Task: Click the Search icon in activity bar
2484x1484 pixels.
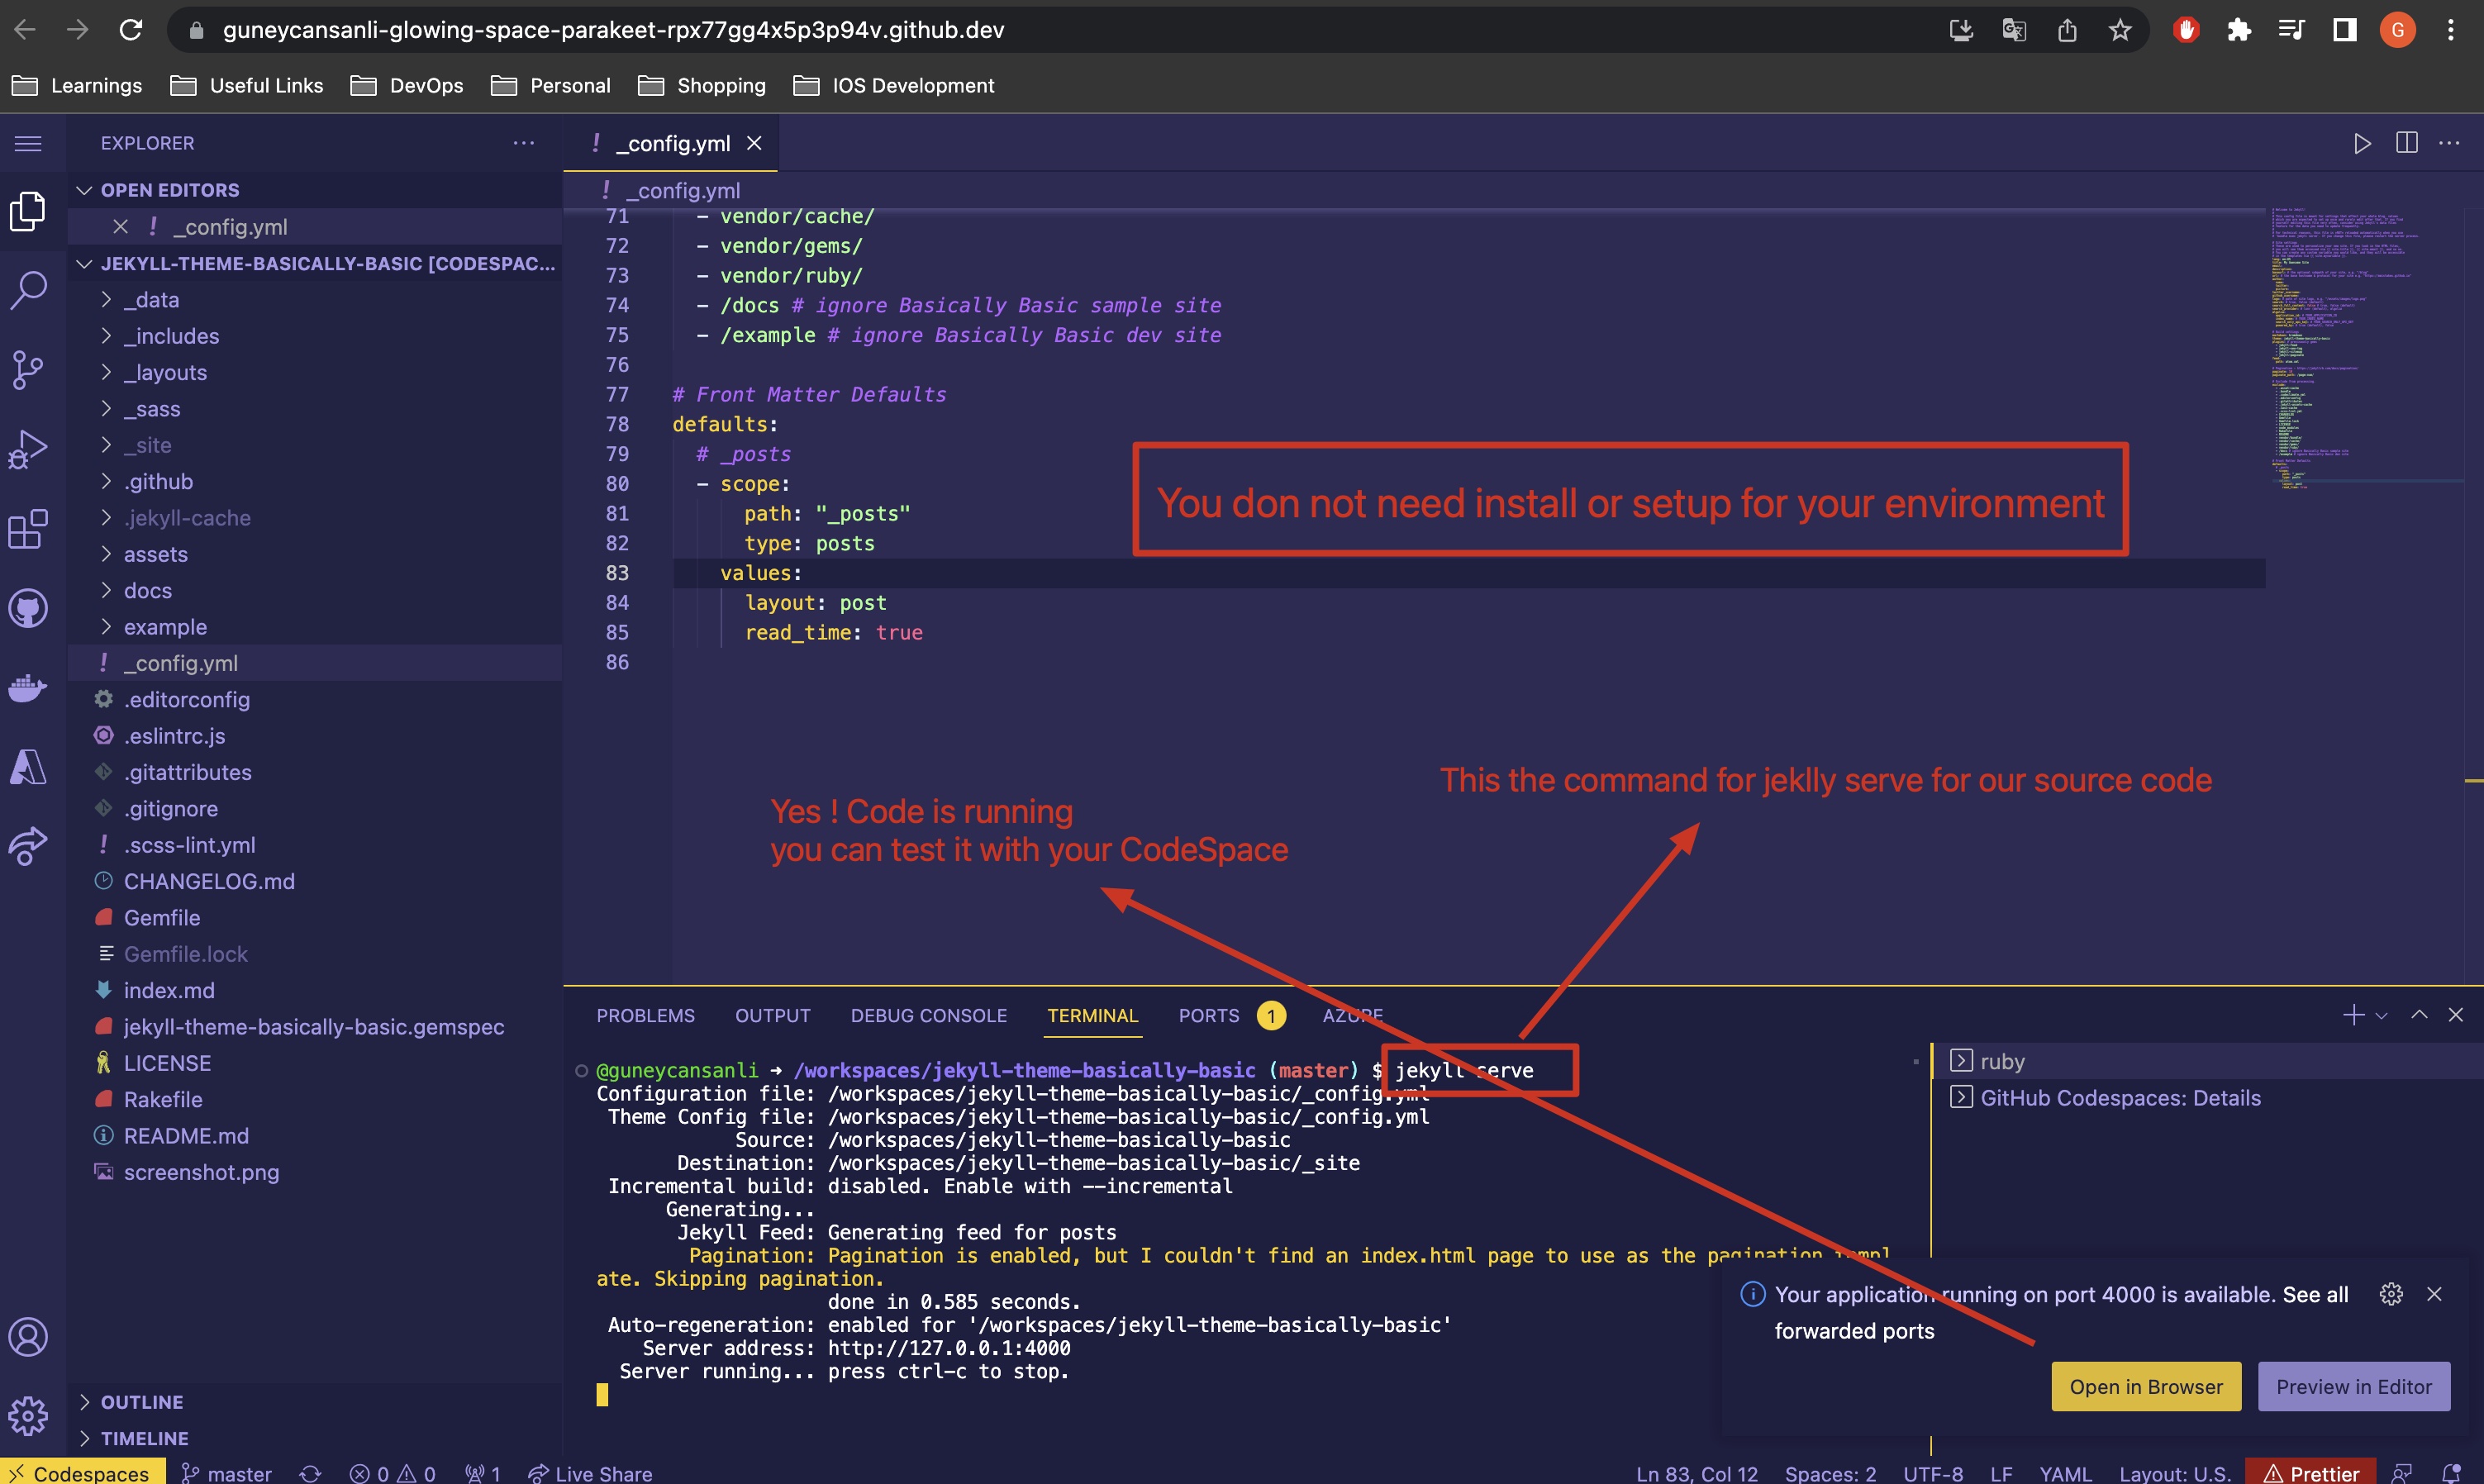Action: (x=26, y=288)
